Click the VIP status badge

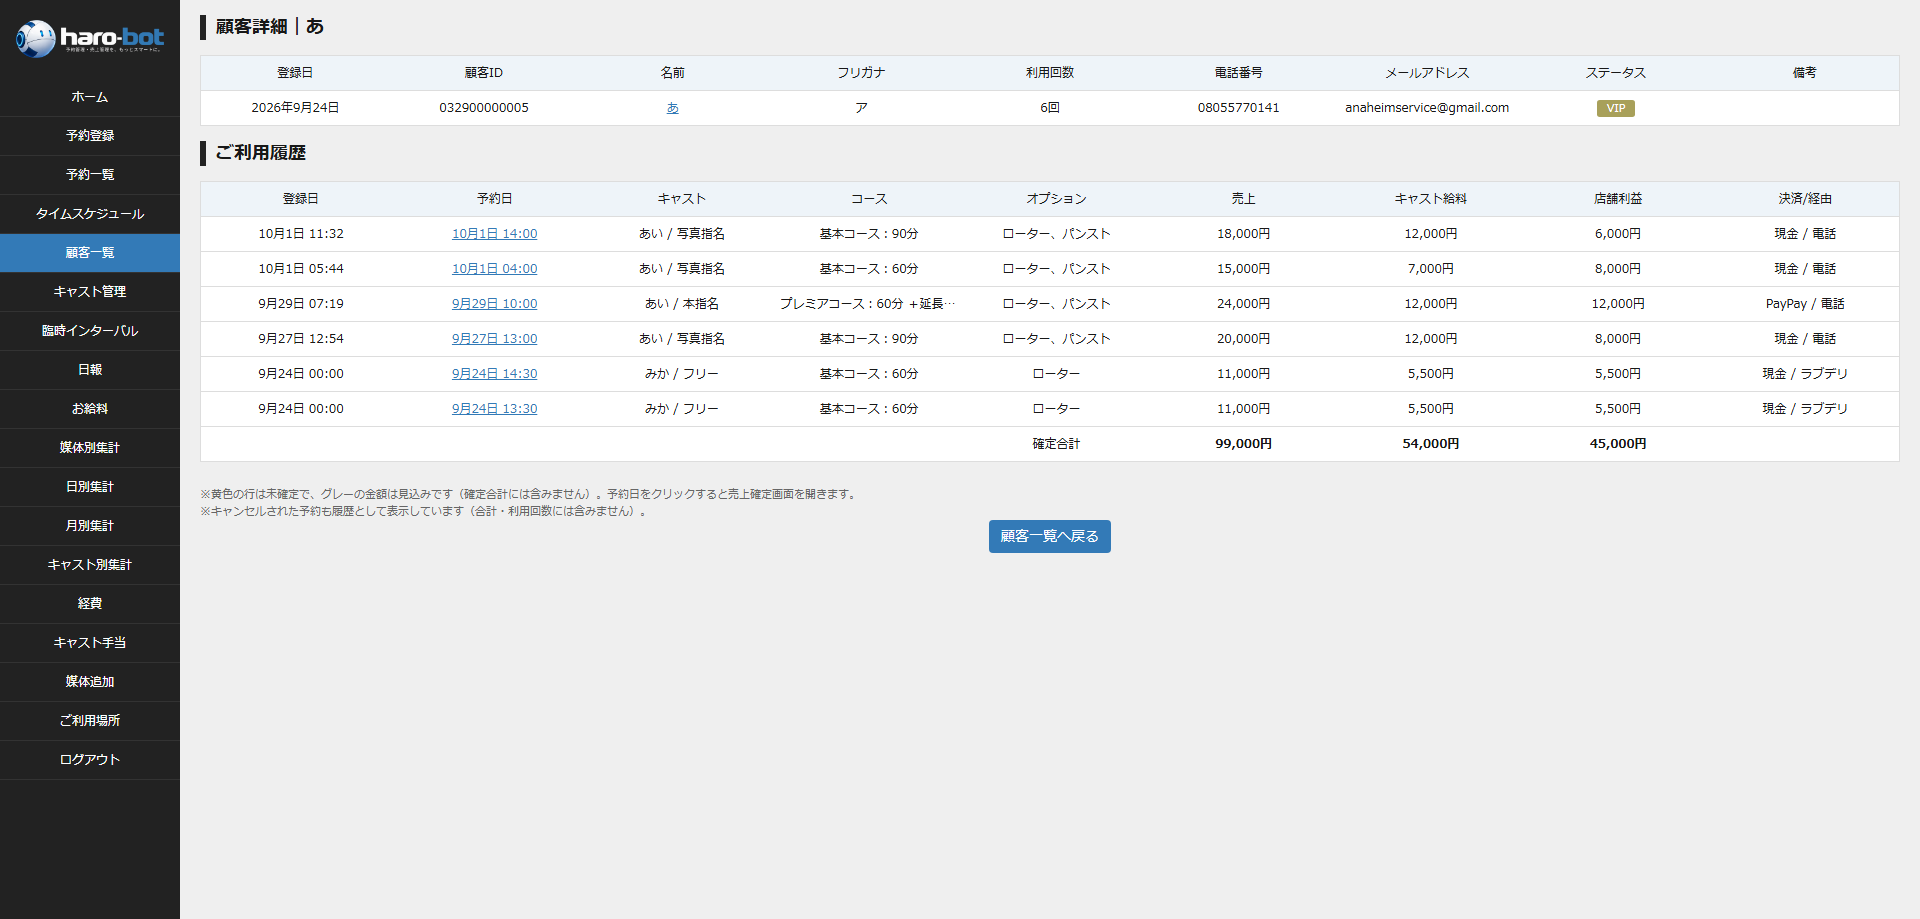[1615, 108]
